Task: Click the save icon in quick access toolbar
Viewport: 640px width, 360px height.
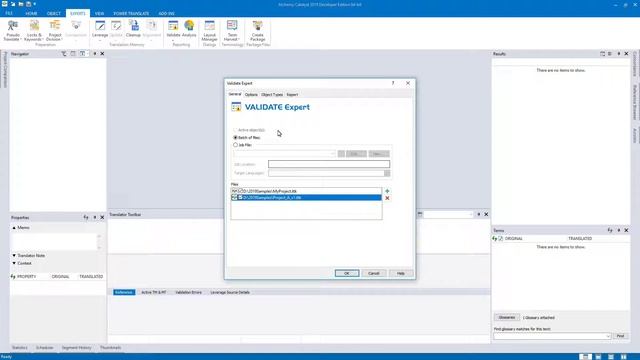Action: click(x=29, y=4)
